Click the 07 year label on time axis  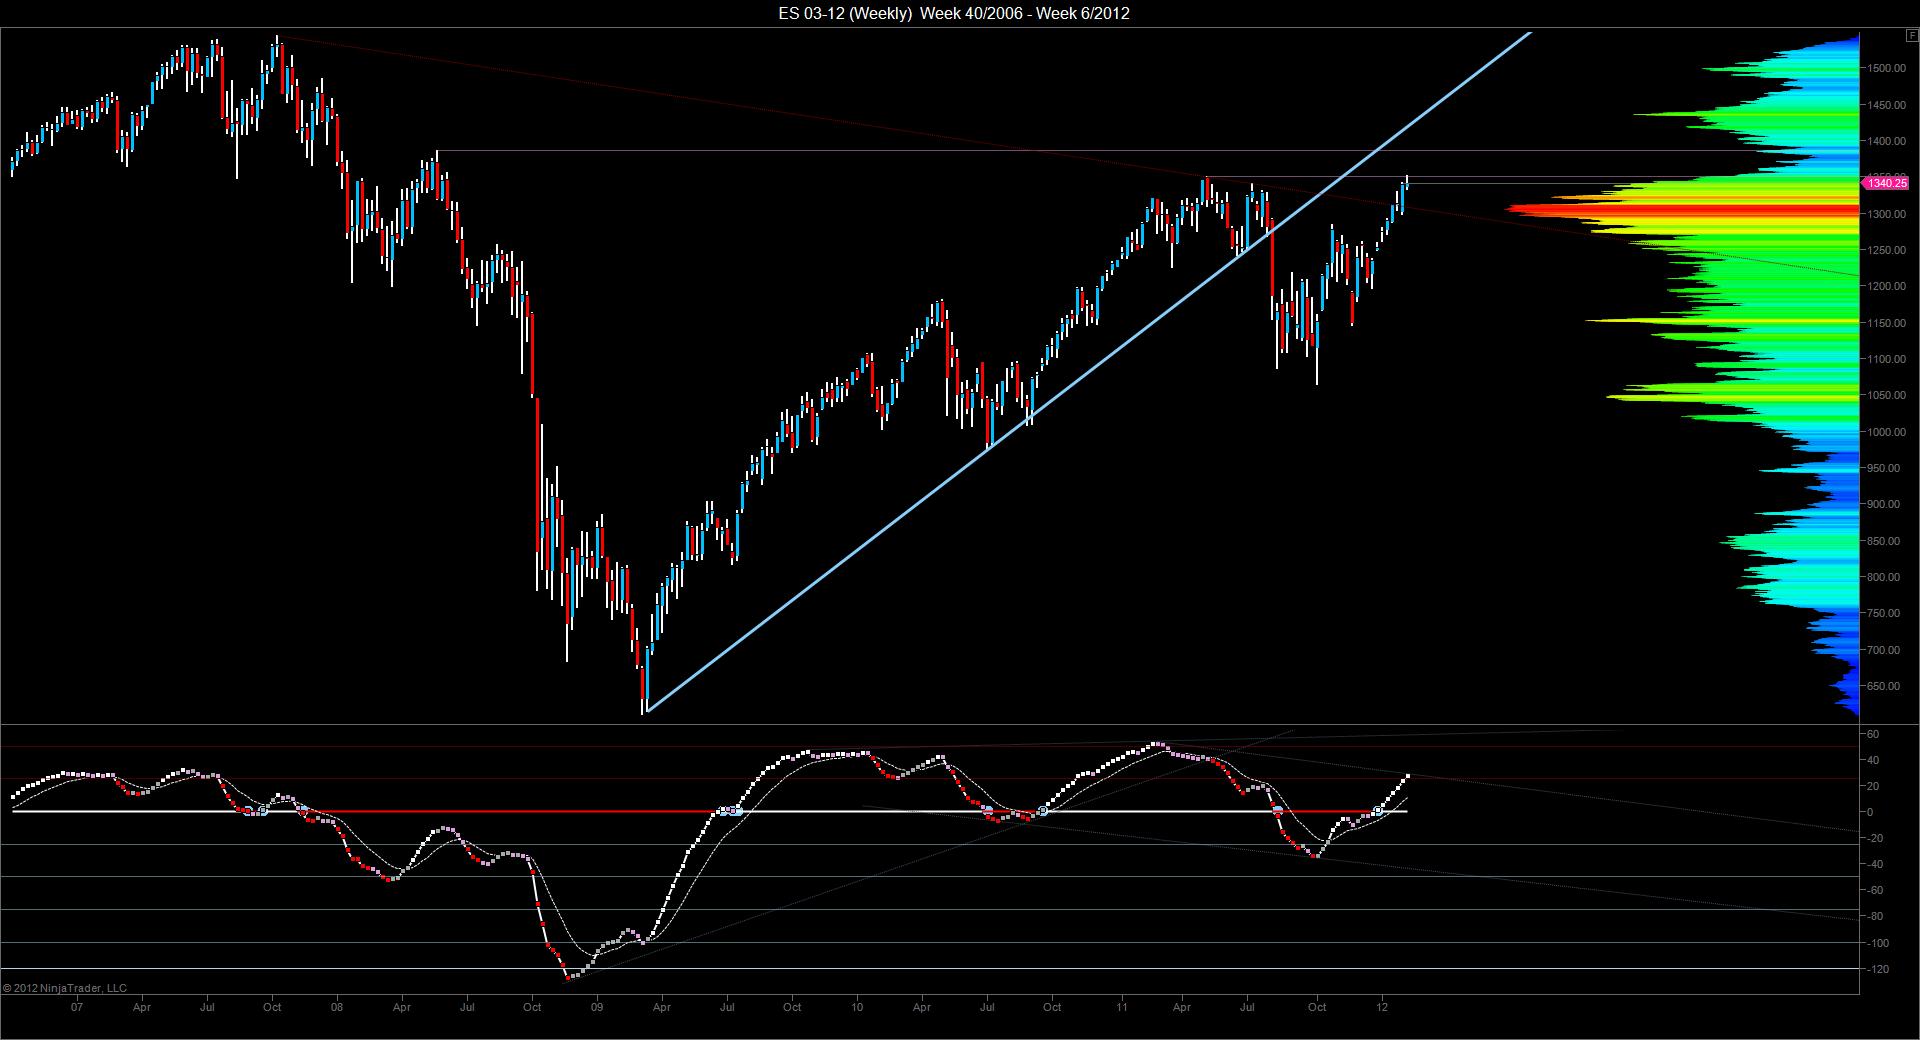pos(77,1007)
